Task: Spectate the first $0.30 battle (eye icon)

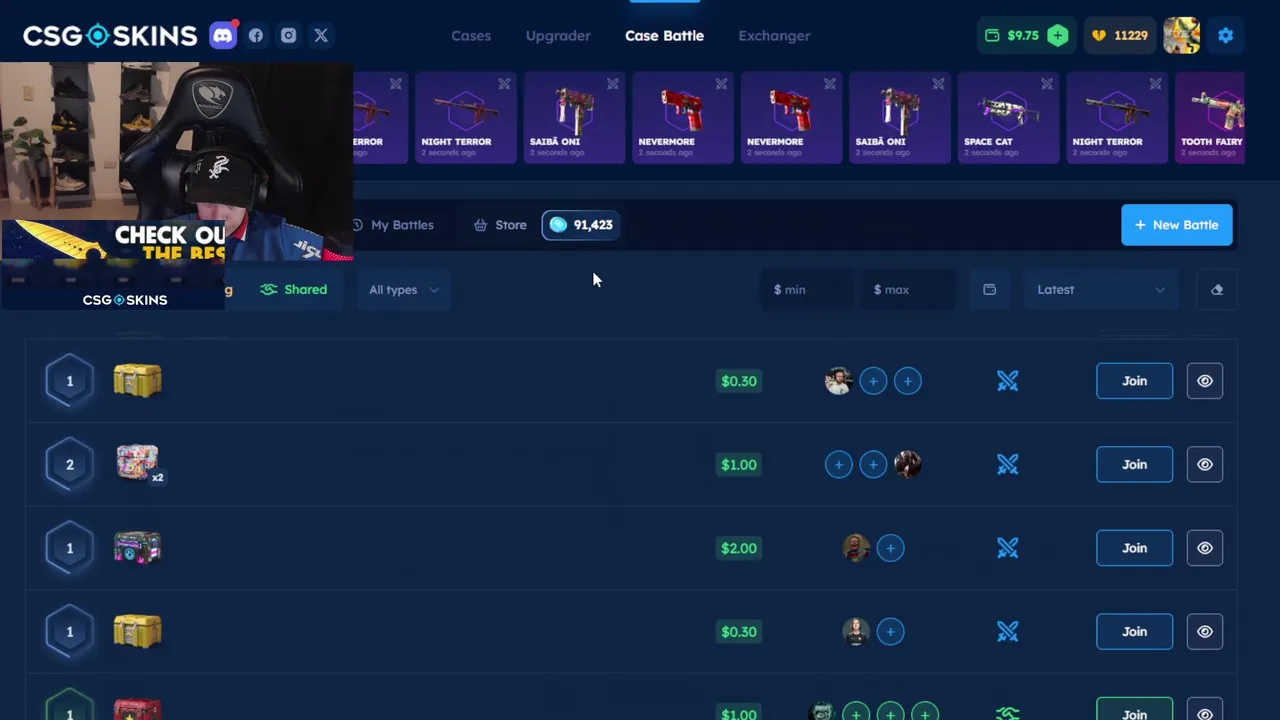Action: click(1205, 381)
